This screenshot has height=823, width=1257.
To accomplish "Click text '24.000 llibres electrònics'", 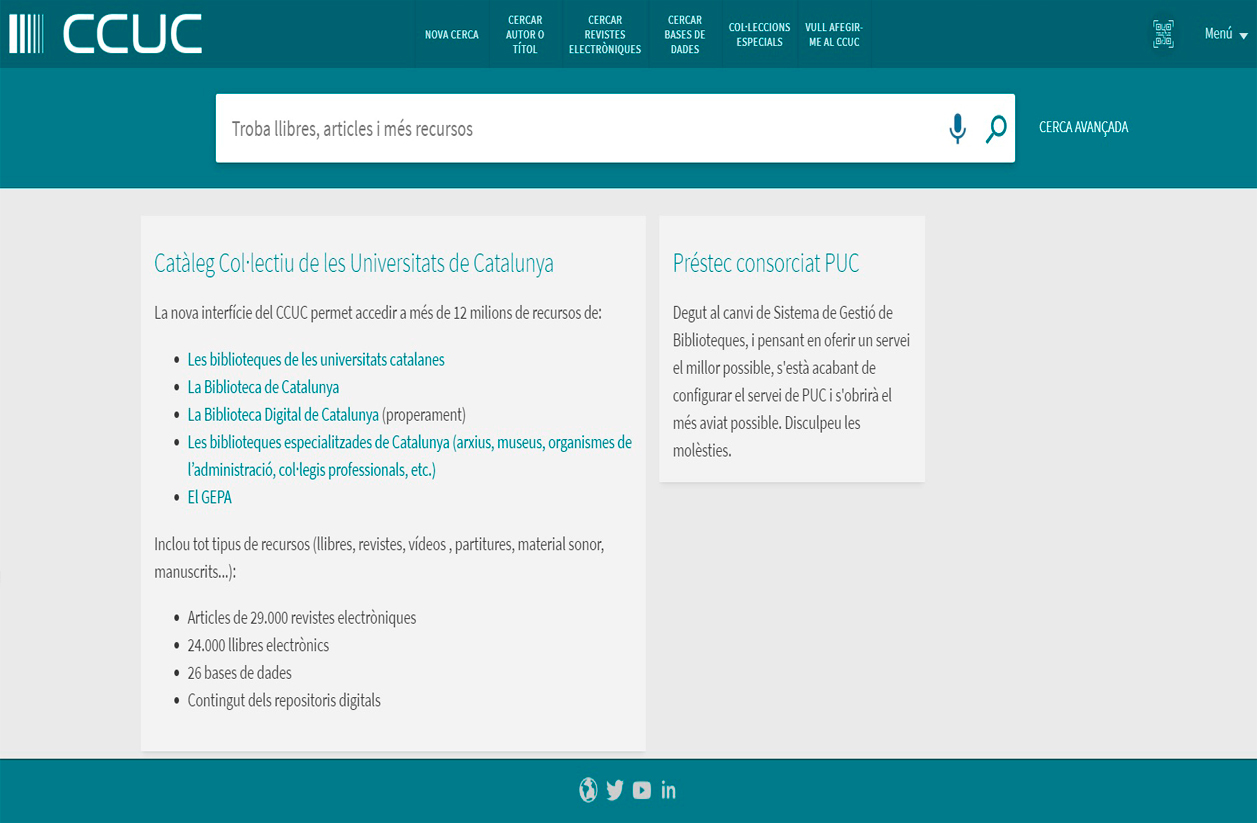I will [x=258, y=645].
